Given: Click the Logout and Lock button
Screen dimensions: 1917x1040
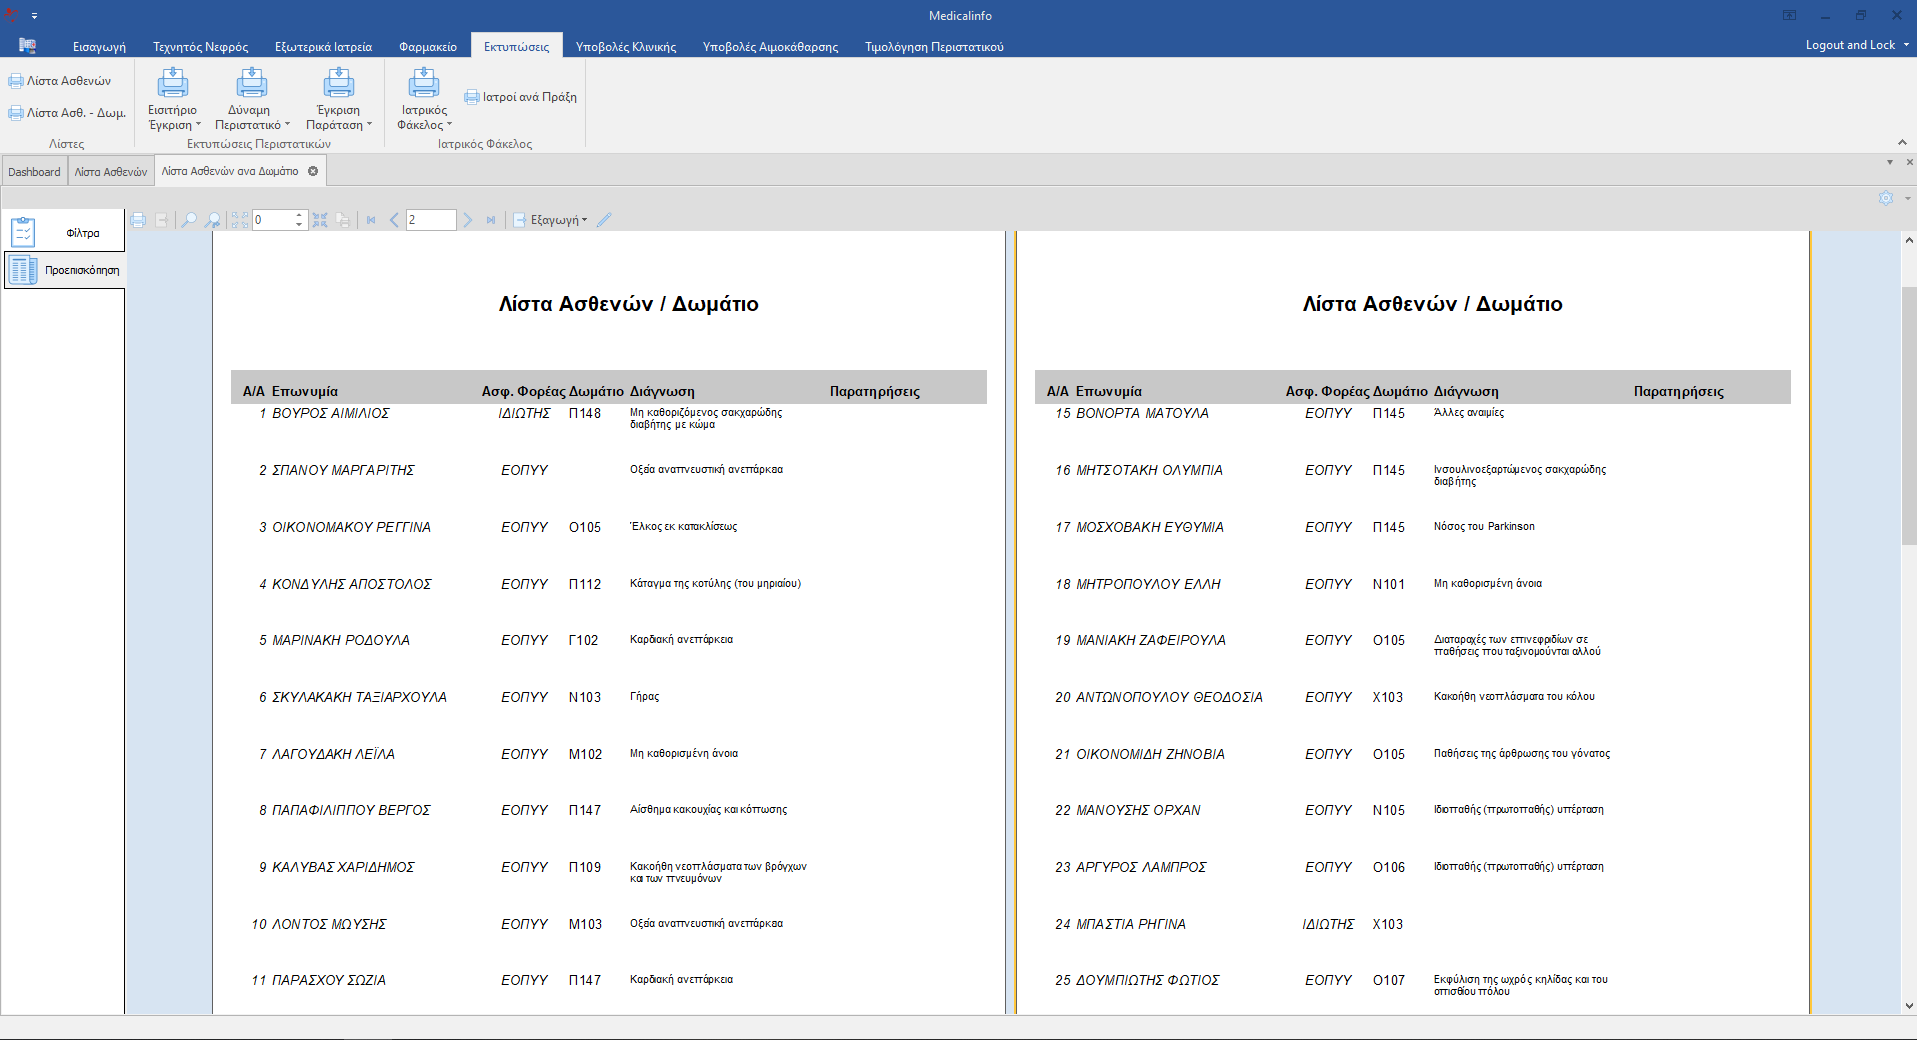Looking at the screenshot, I should [1850, 45].
